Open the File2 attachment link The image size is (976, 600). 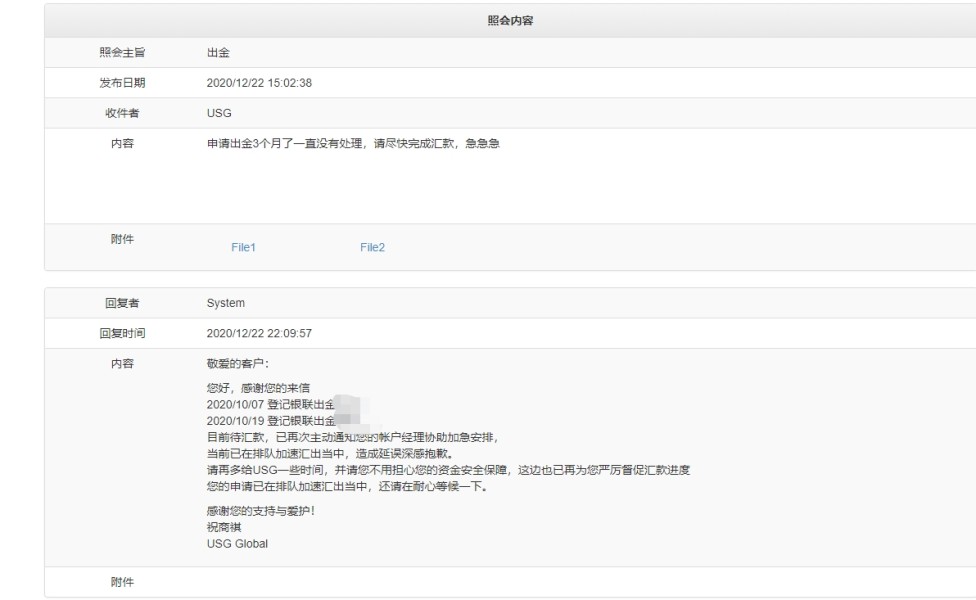pos(372,248)
